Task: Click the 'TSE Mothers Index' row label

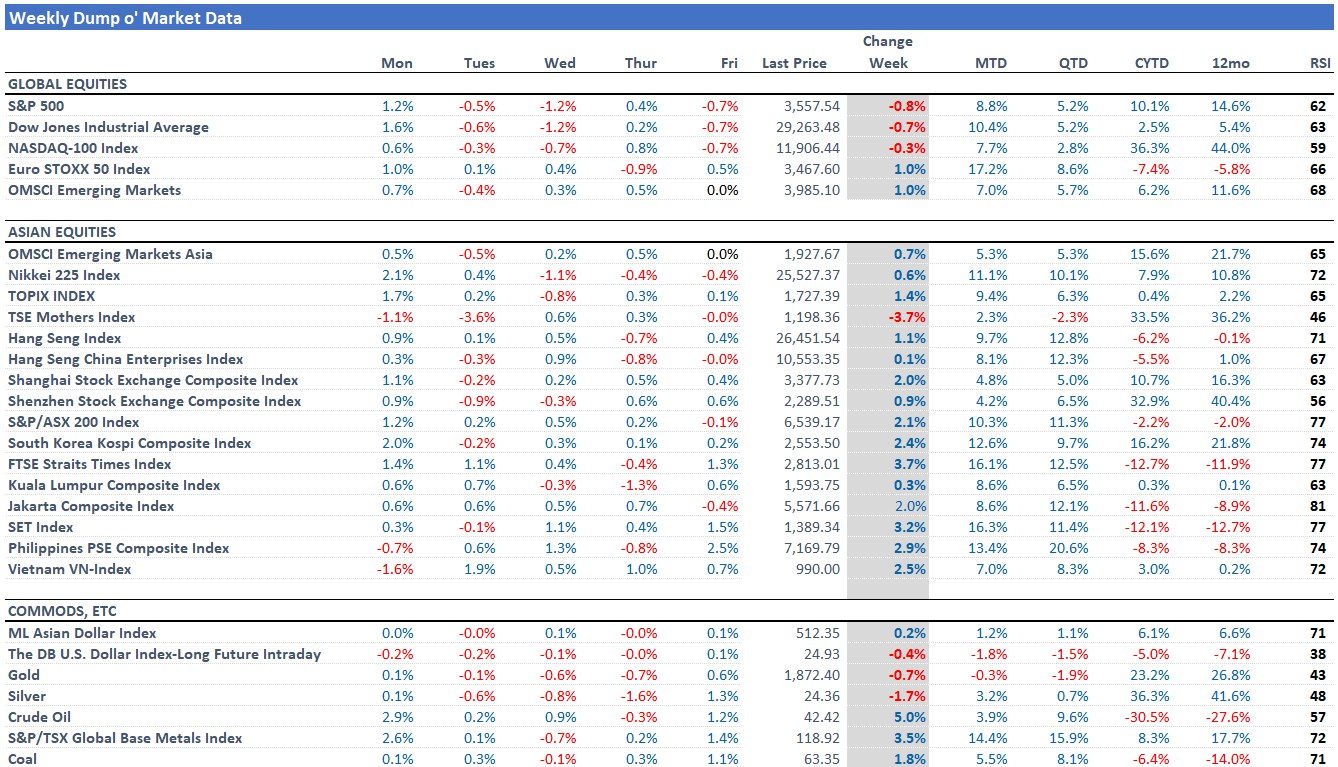Action: tap(71, 317)
